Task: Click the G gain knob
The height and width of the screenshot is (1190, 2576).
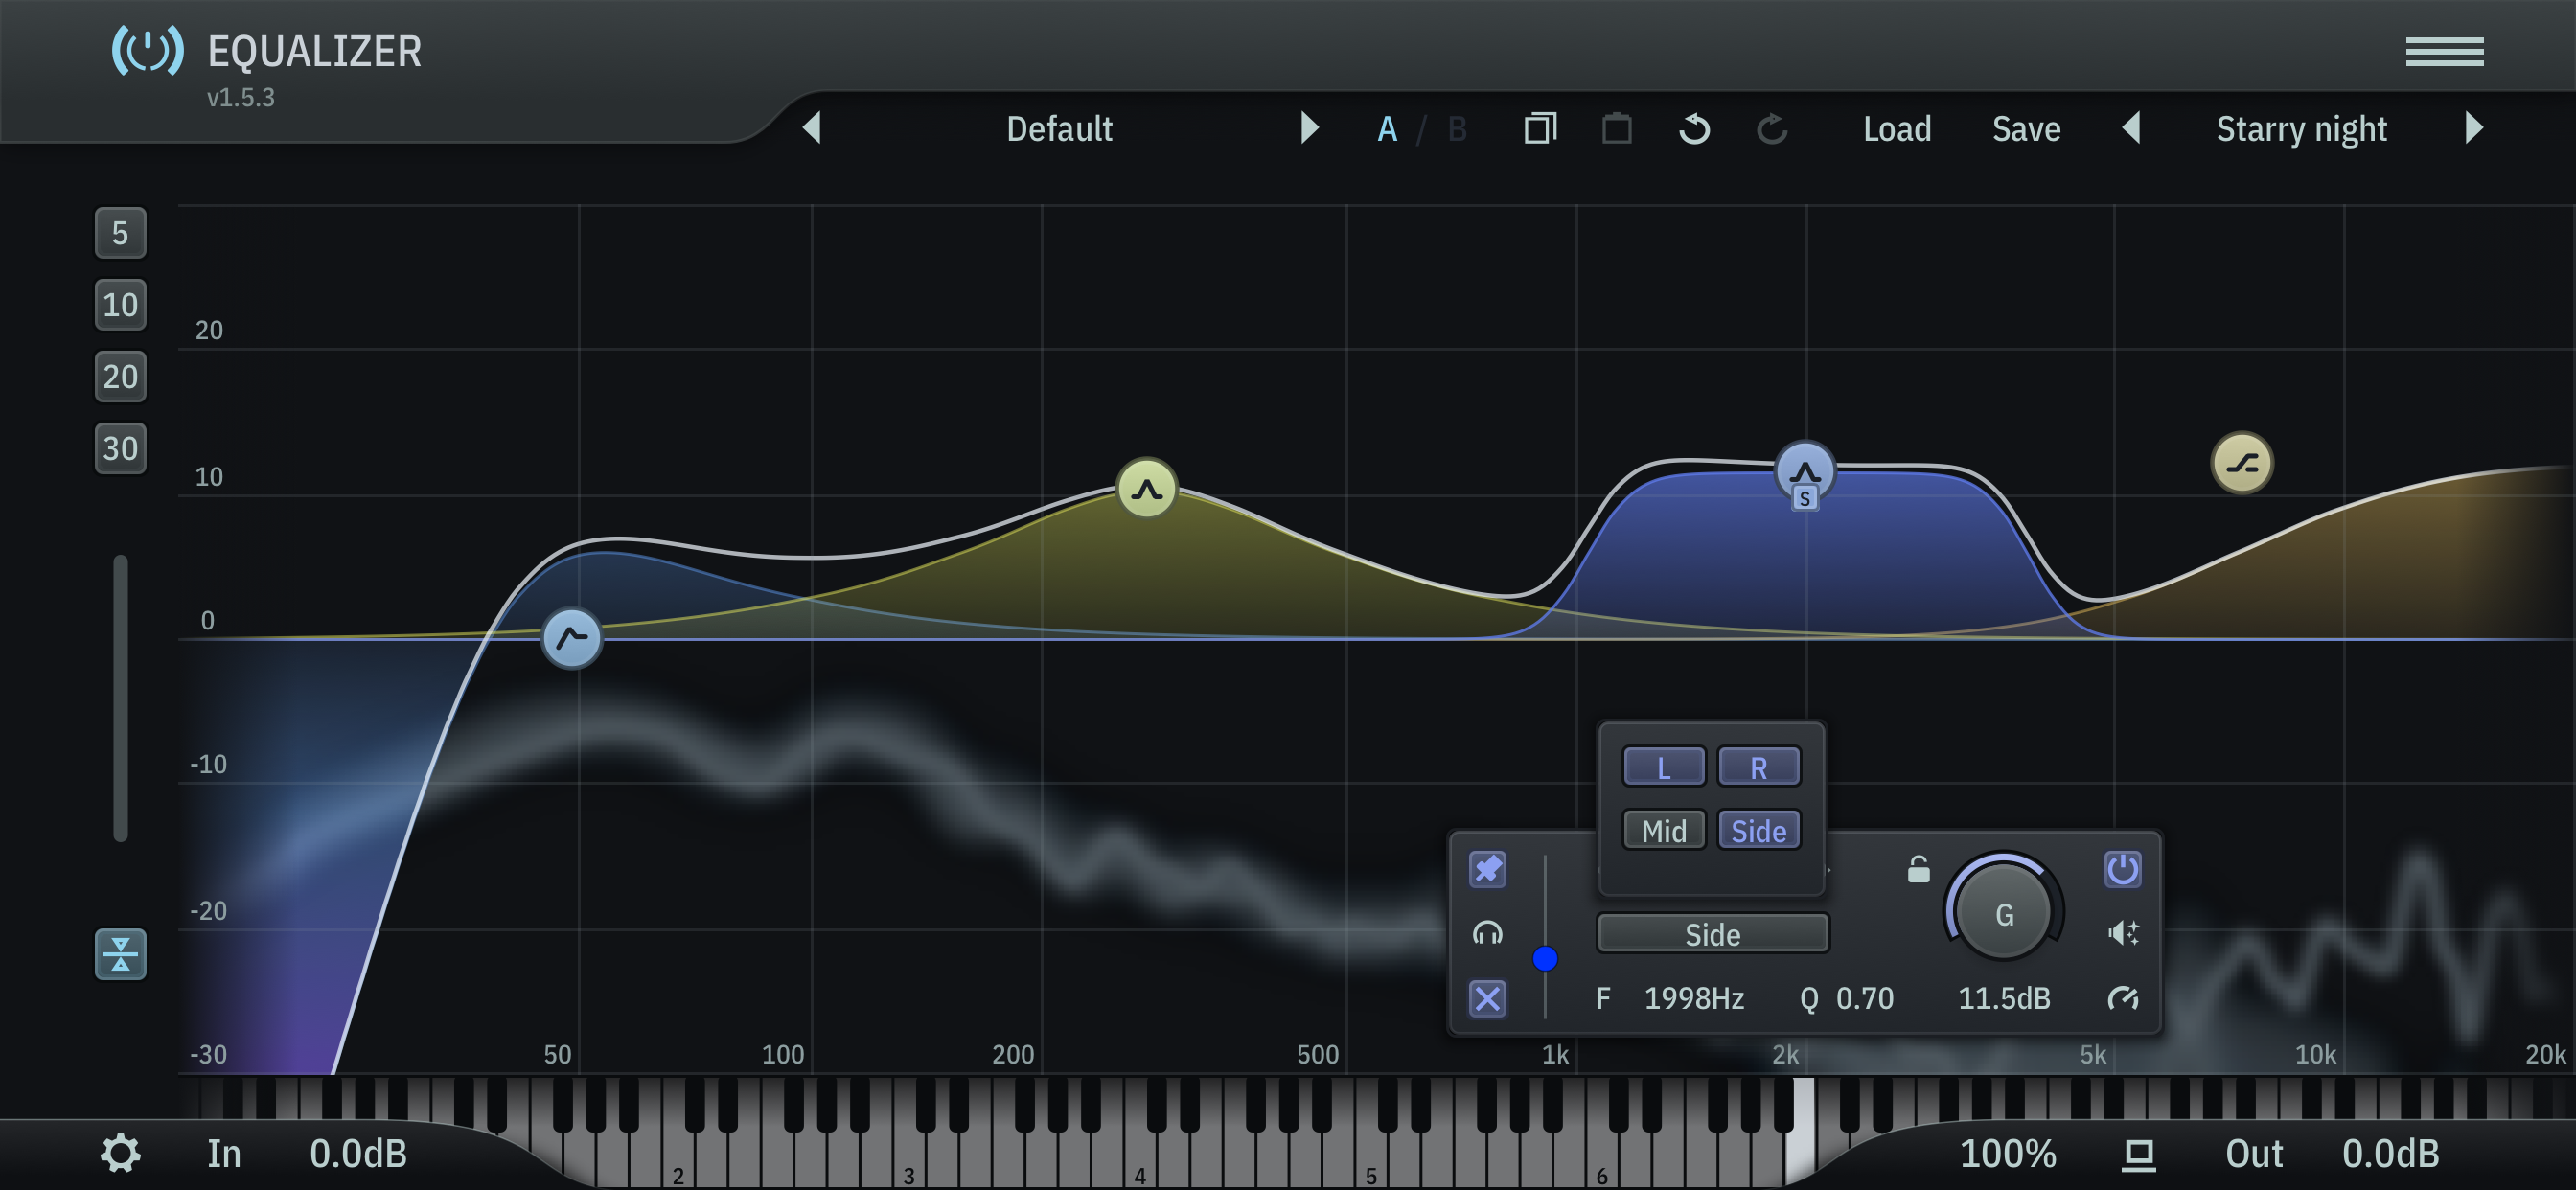Action: [2003, 913]
